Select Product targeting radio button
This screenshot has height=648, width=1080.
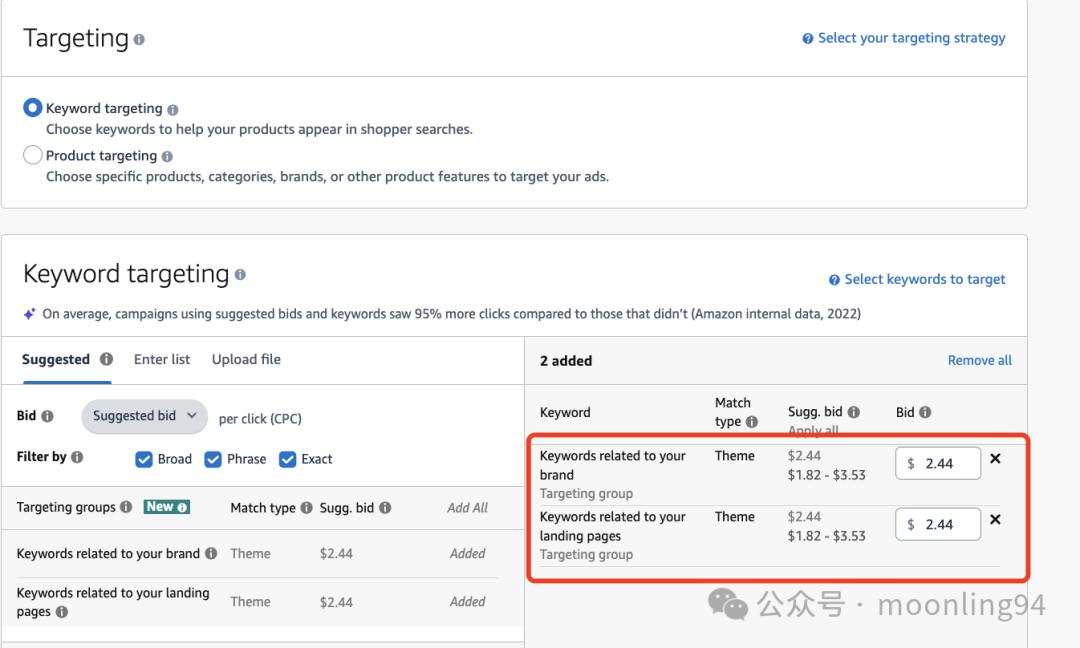point(33,155)
